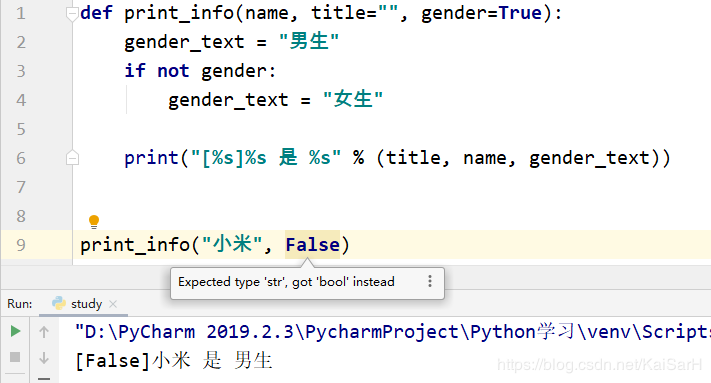Click line number 9 in the gutter
Viewport: 711px width, 383px height.
click(x=21, y=245)
